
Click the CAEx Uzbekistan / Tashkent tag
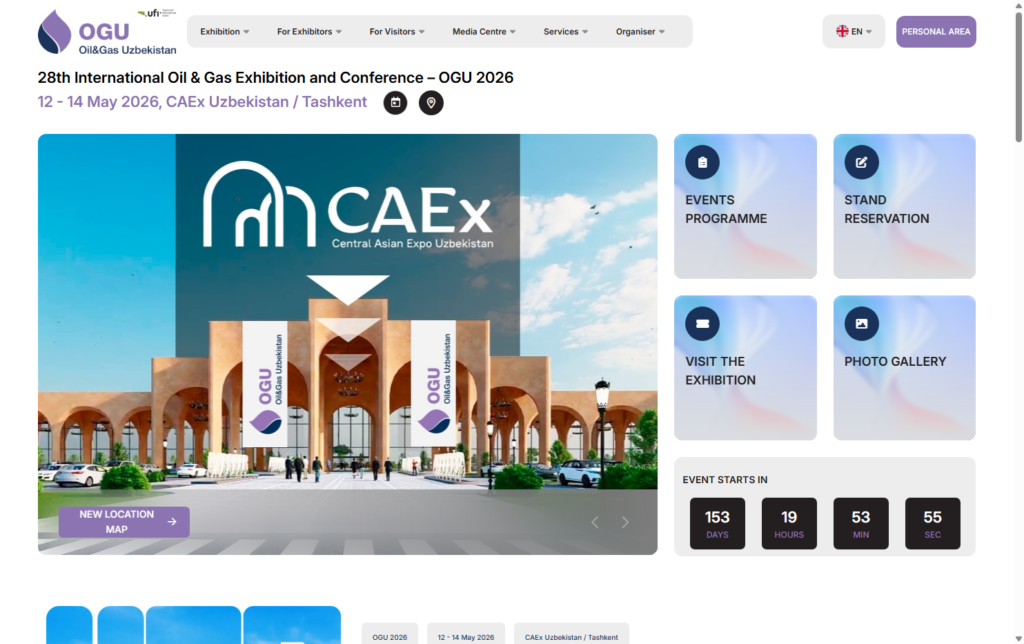[571, 636]
